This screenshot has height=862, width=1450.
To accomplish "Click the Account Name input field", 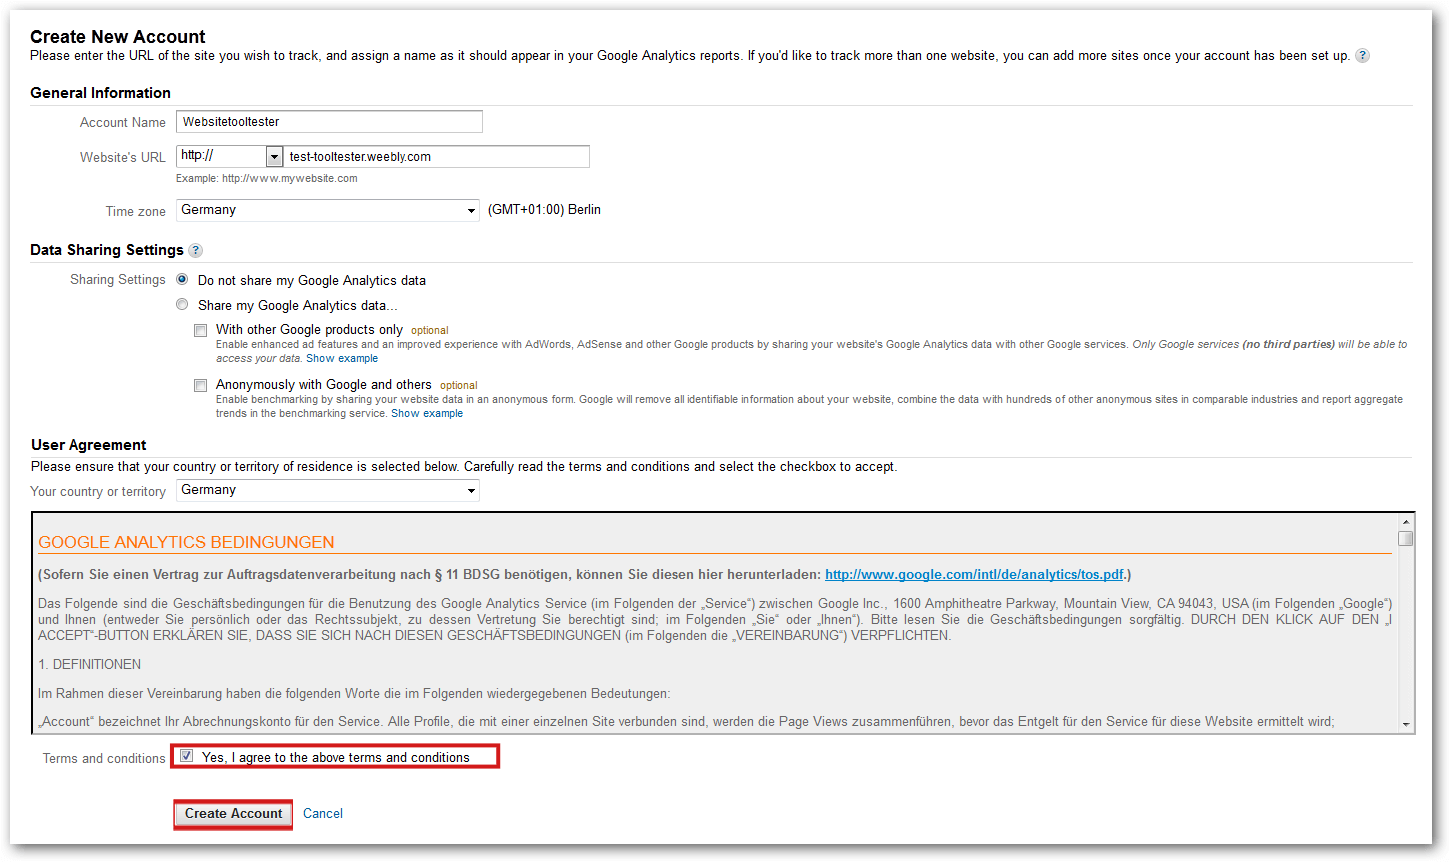I will click(x=329, y=122).
